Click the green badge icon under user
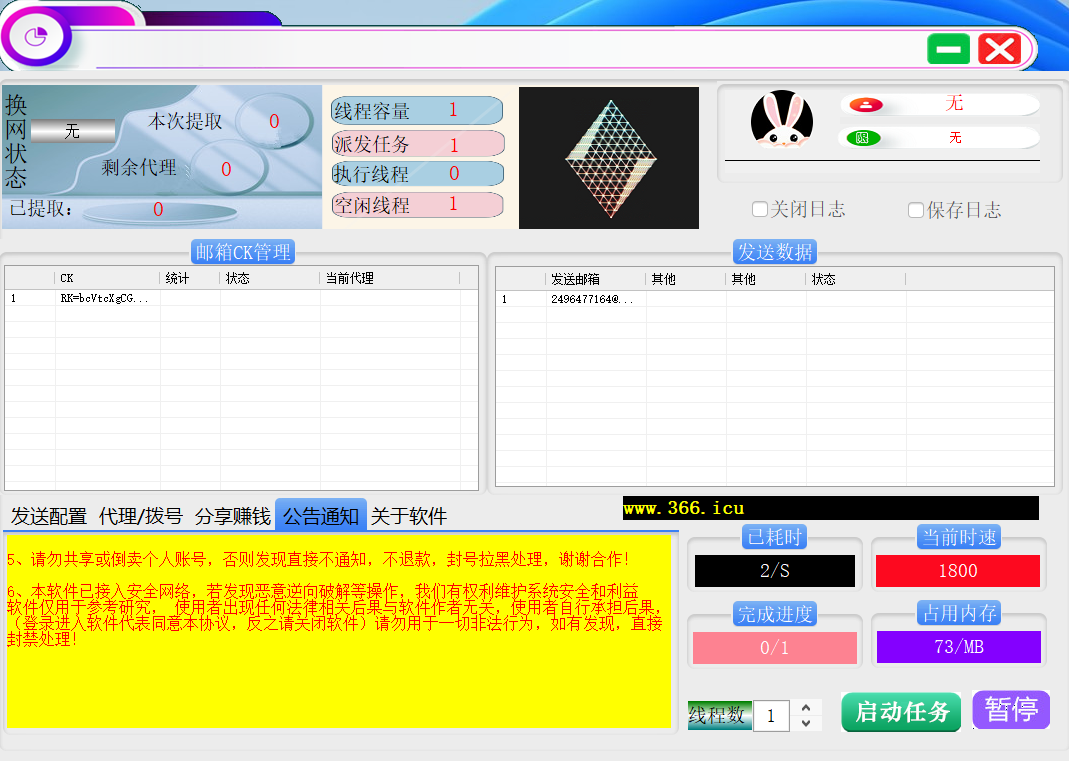This screenshot has width=1069, height=761. pyautogui.click(x=863, y=138)
